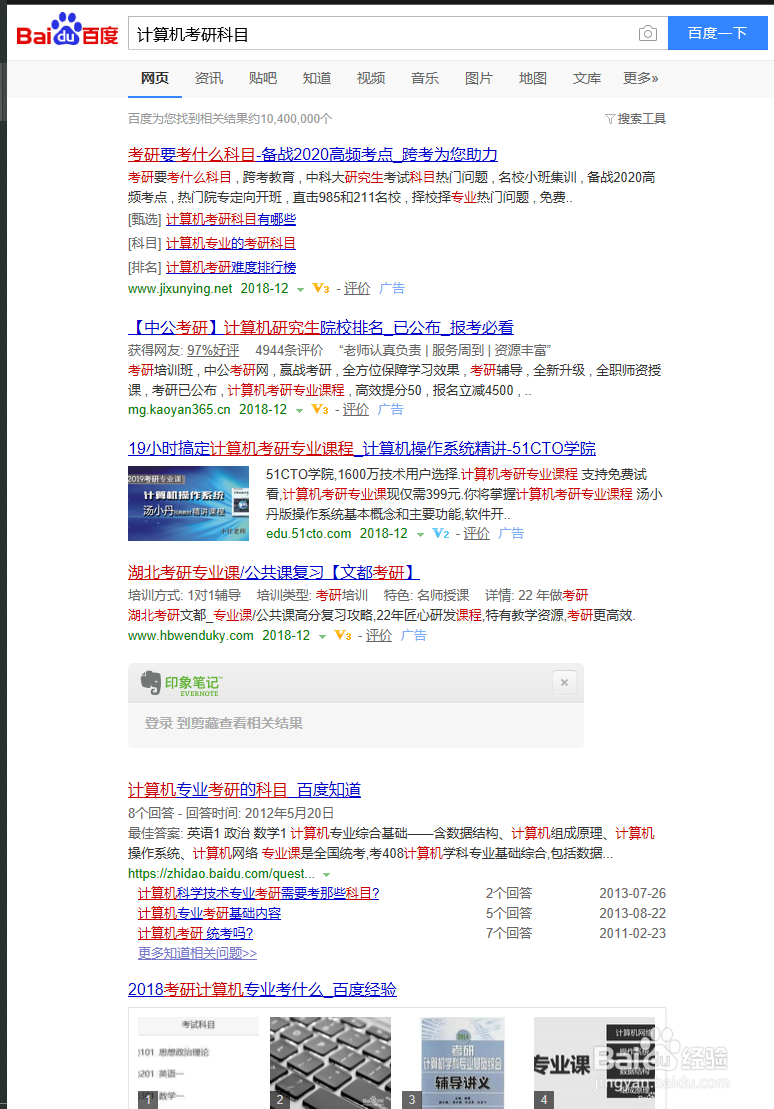Open 计算机专业考研基础内容 question
Screen dimensions: 774x1109
pyautogui.click(x=209, y=913)
